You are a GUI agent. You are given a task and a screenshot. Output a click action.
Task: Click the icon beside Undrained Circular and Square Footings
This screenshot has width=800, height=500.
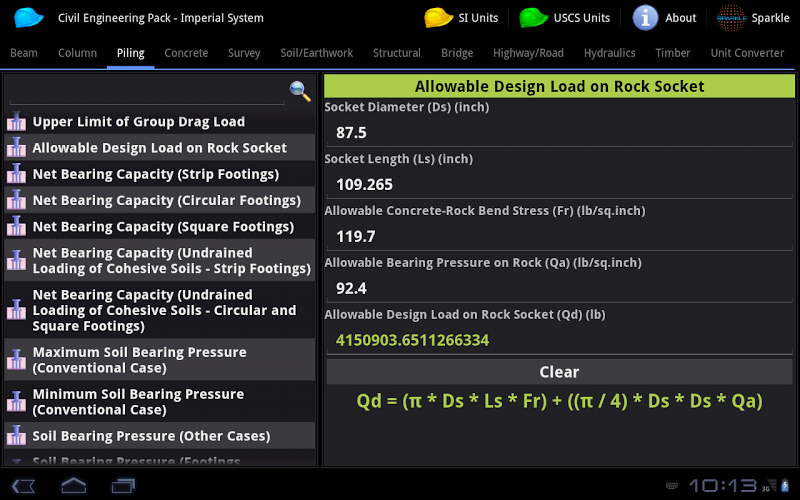[x=16, y=310]
